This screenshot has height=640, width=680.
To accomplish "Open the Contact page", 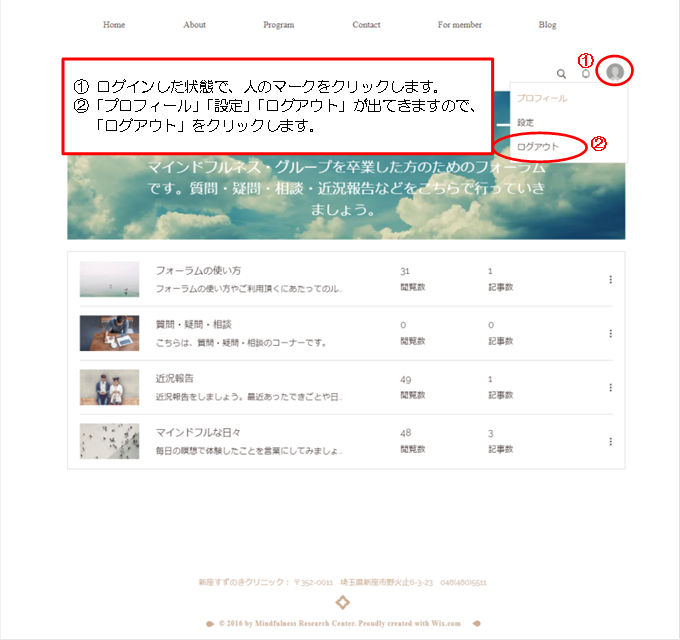I will (x=366, y=25).
